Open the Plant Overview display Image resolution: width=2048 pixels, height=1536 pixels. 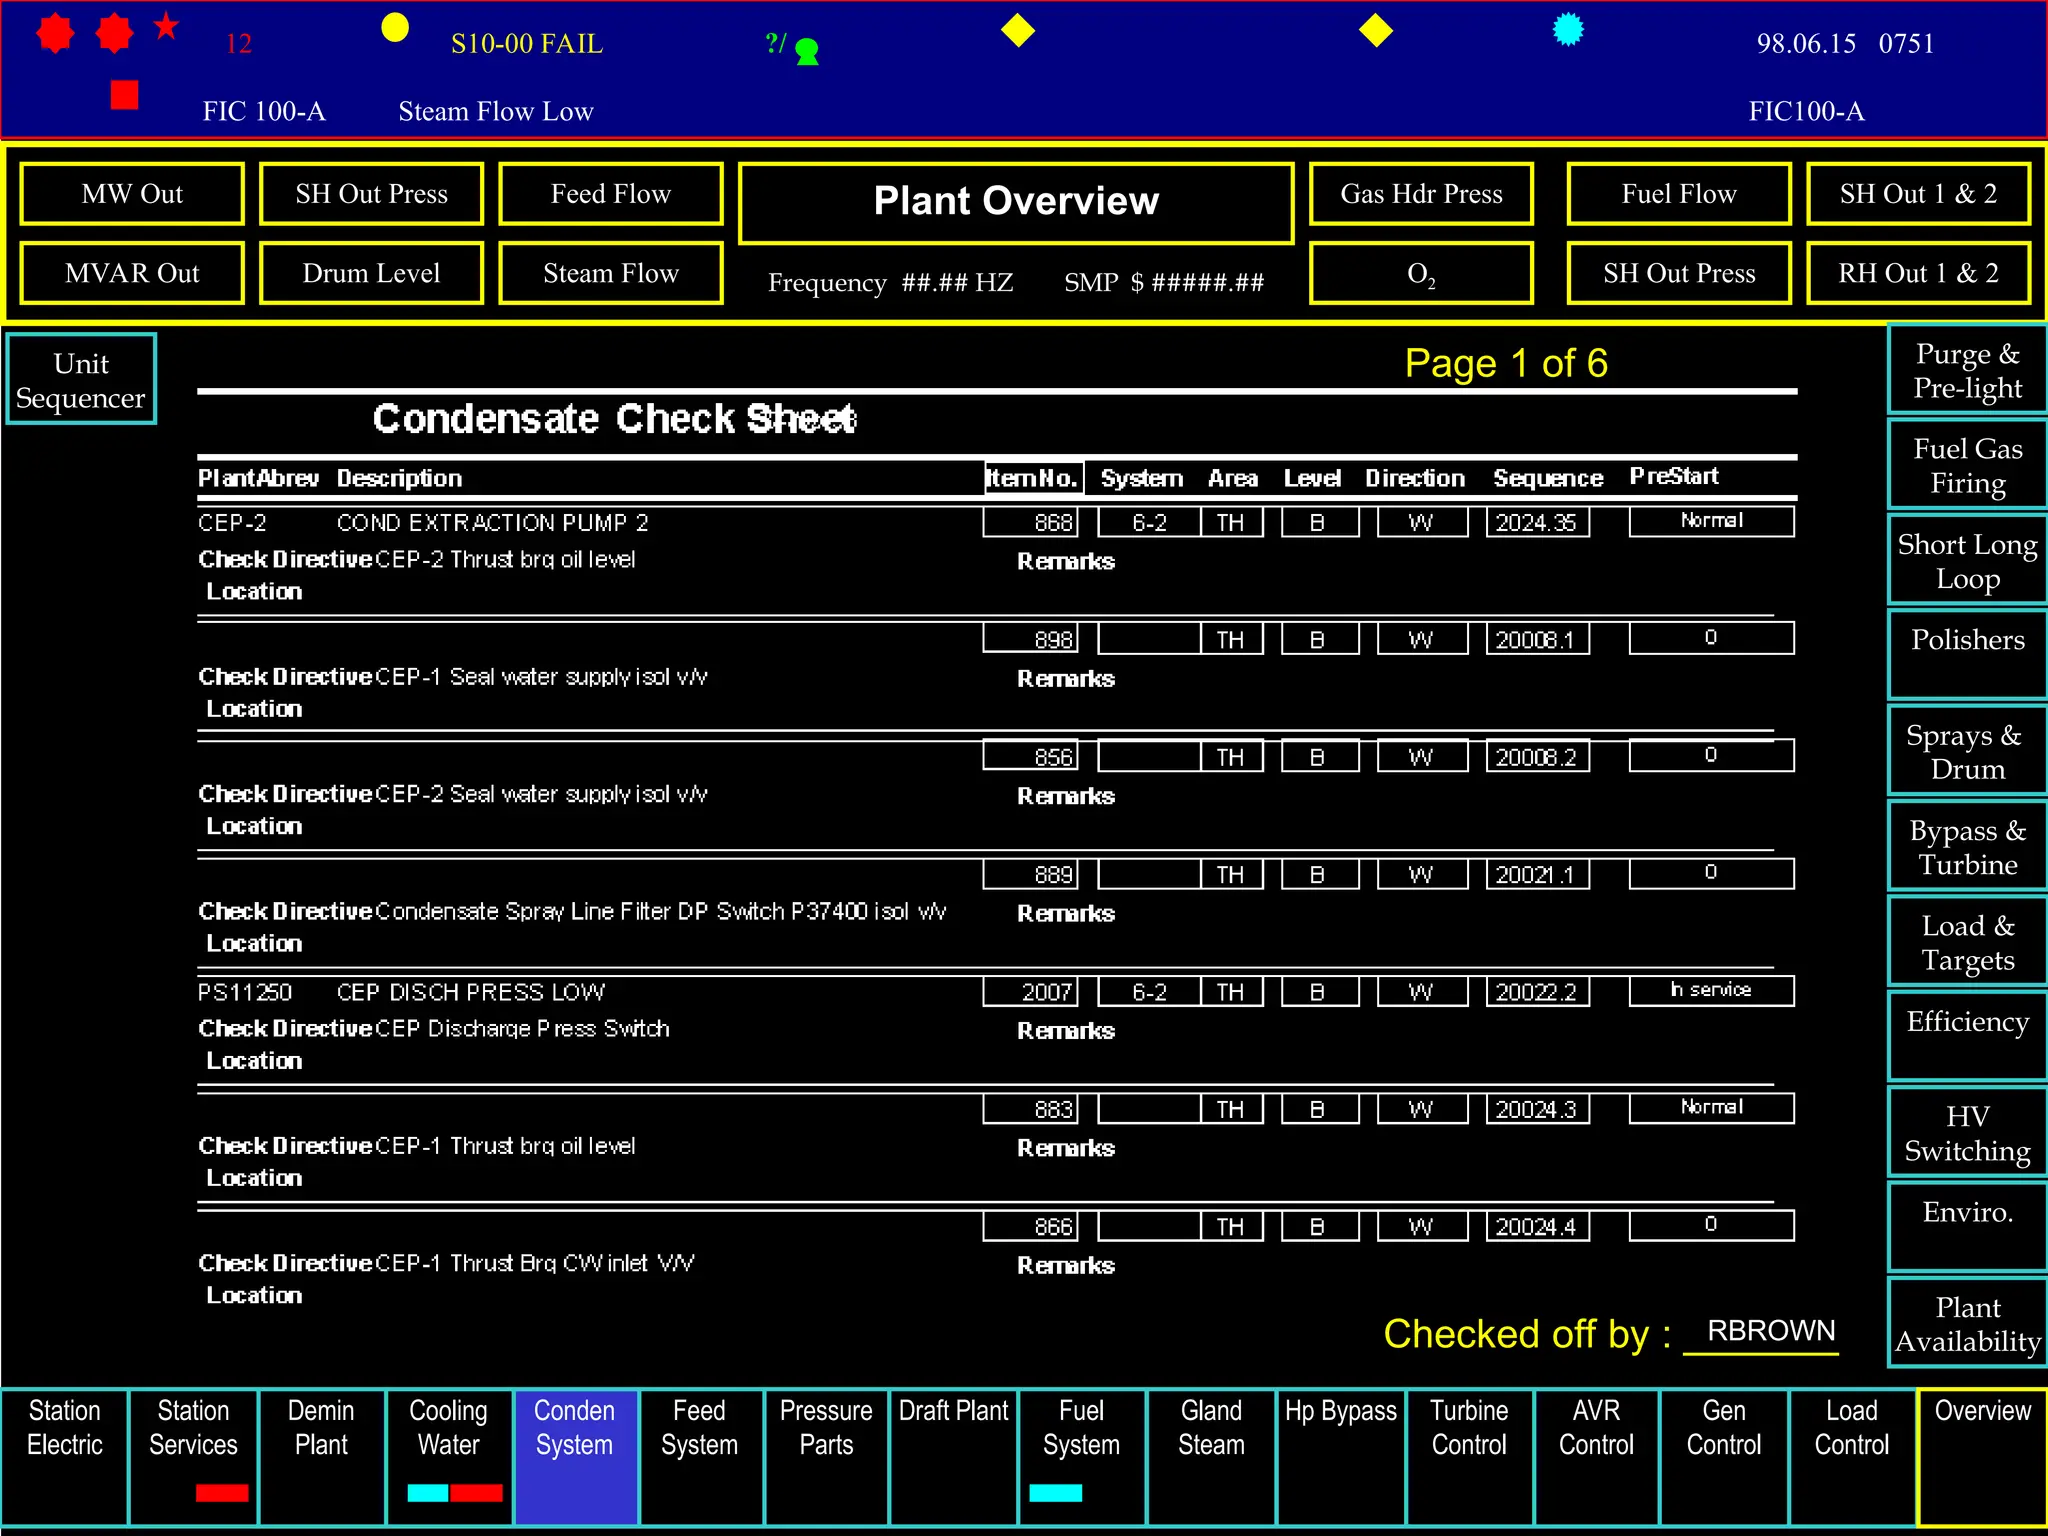pos(1016,202)
